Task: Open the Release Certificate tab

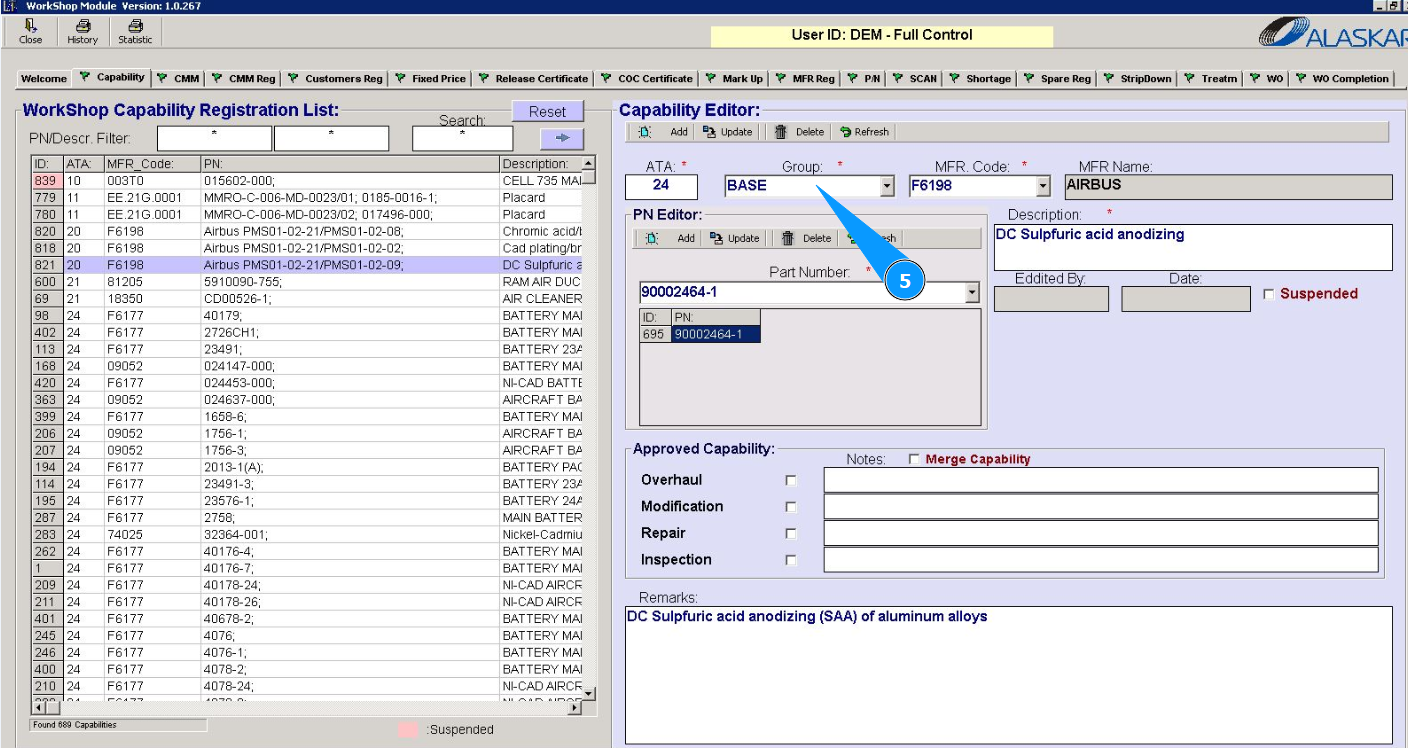Action: [x=534, y=78]
